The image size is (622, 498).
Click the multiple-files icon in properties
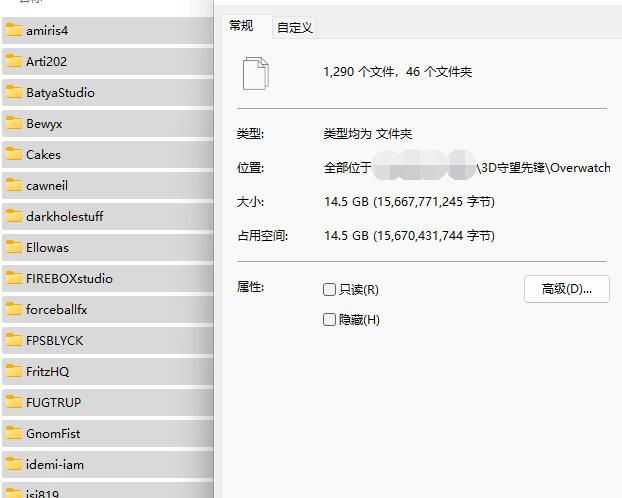tap(256, 72)
